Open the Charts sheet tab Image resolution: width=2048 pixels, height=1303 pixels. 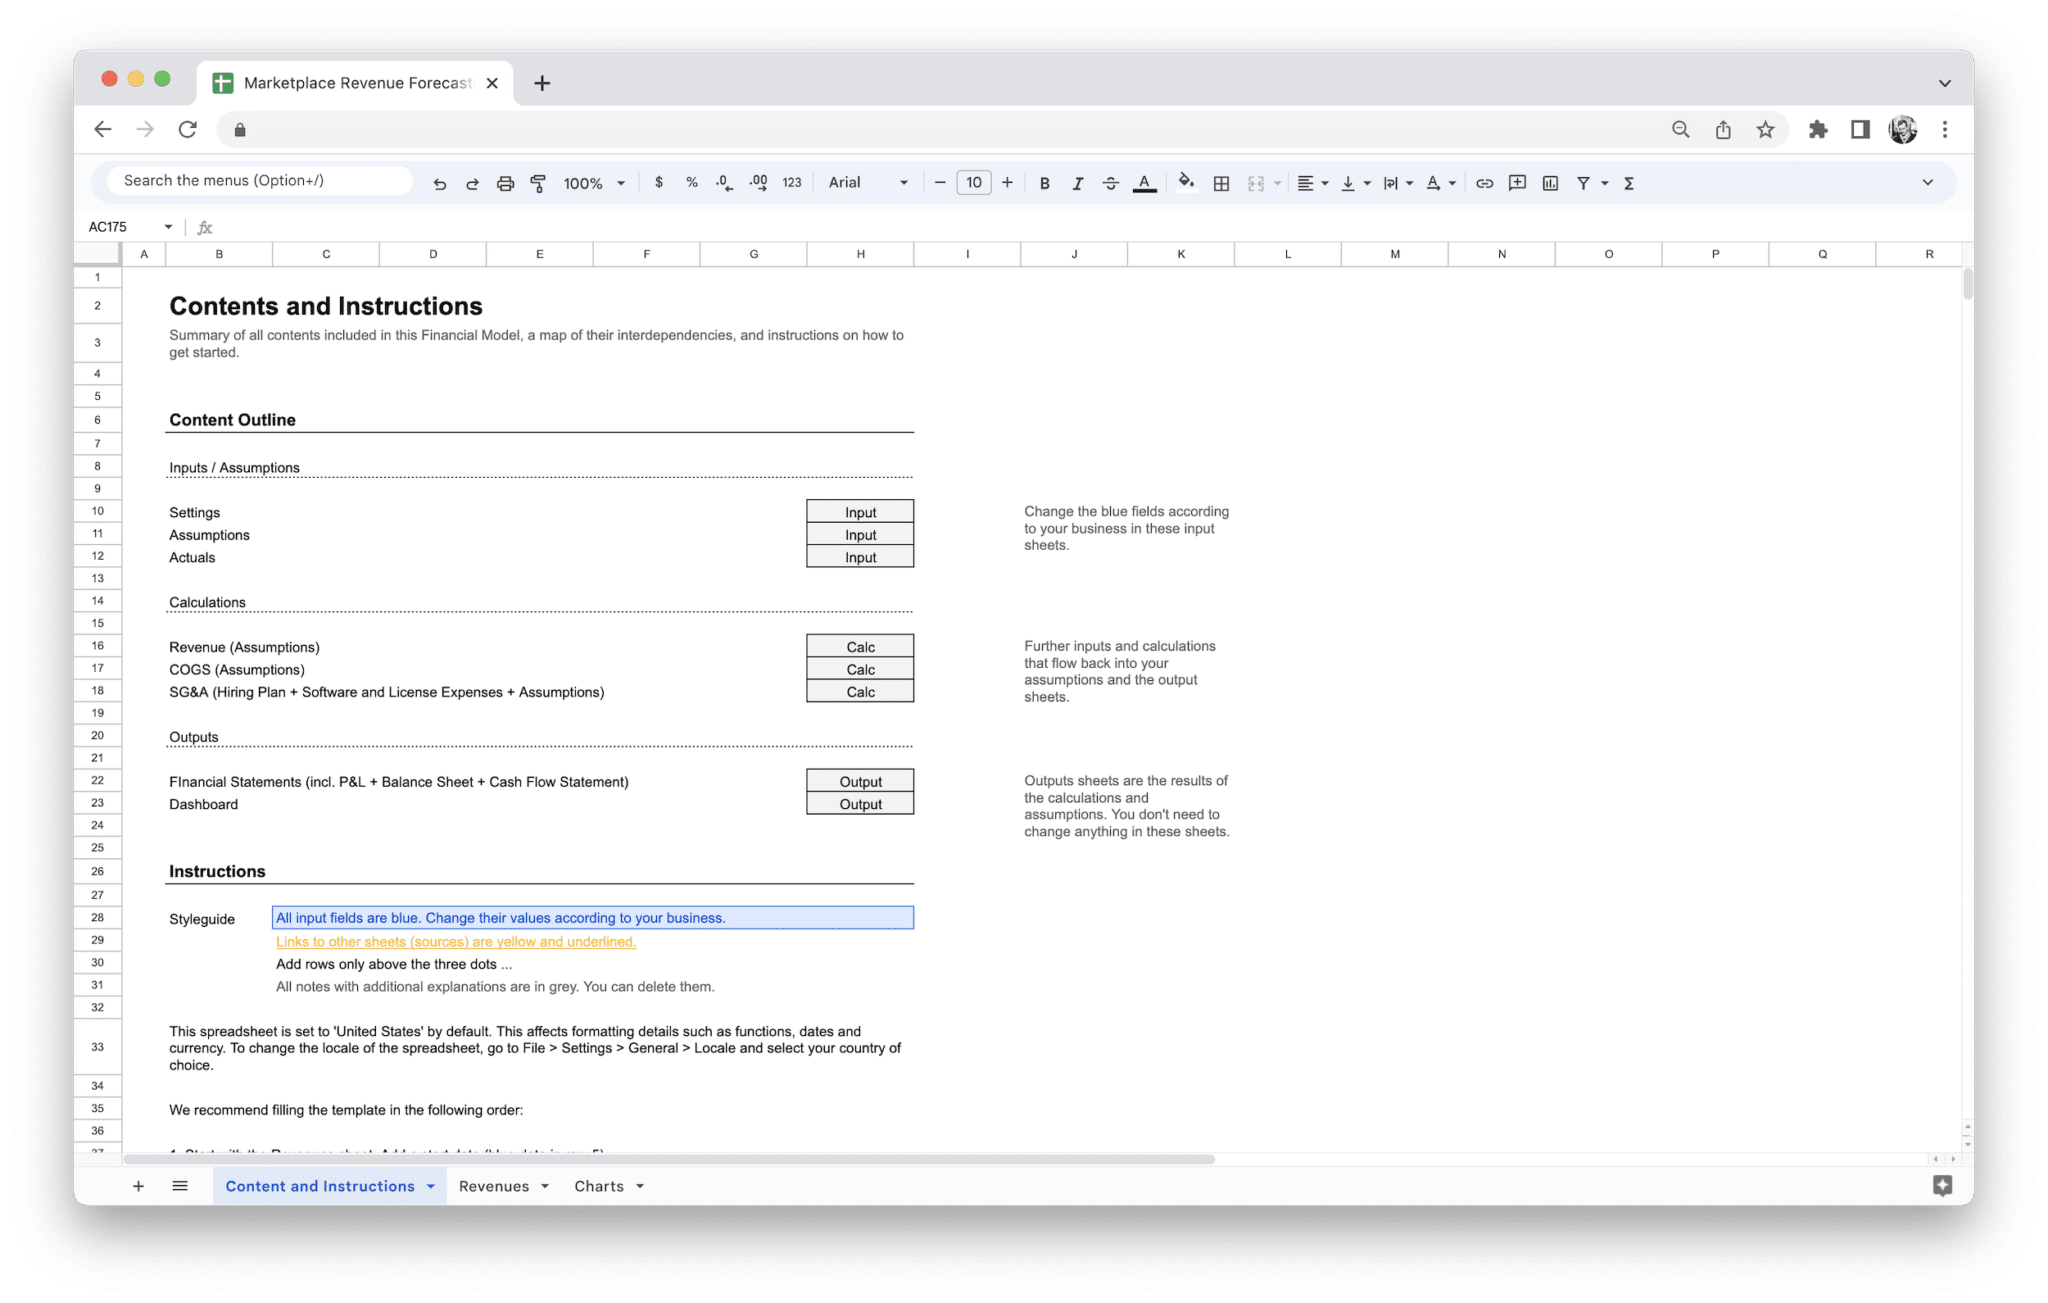coord(598,1185)
